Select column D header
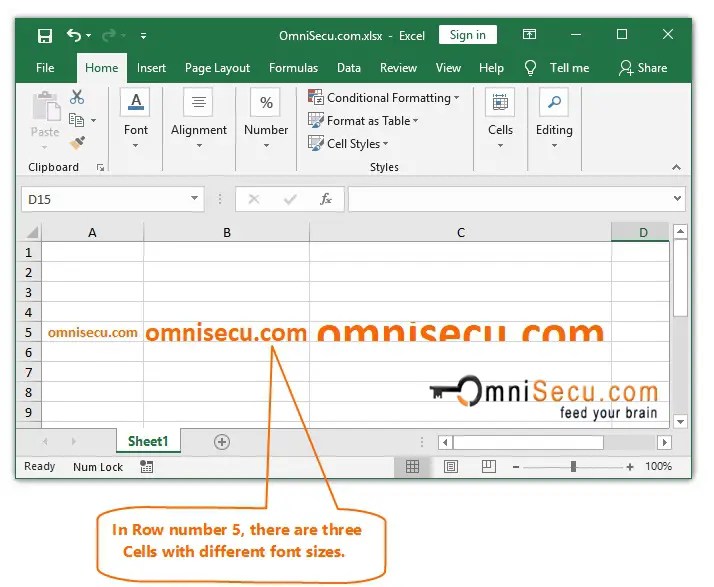 (640, 233)
